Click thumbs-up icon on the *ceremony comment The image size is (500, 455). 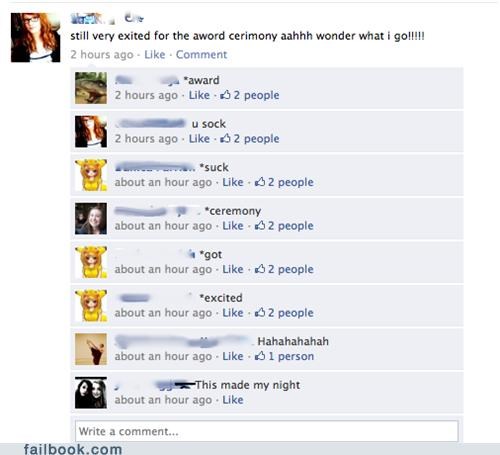tap(260, 226)
